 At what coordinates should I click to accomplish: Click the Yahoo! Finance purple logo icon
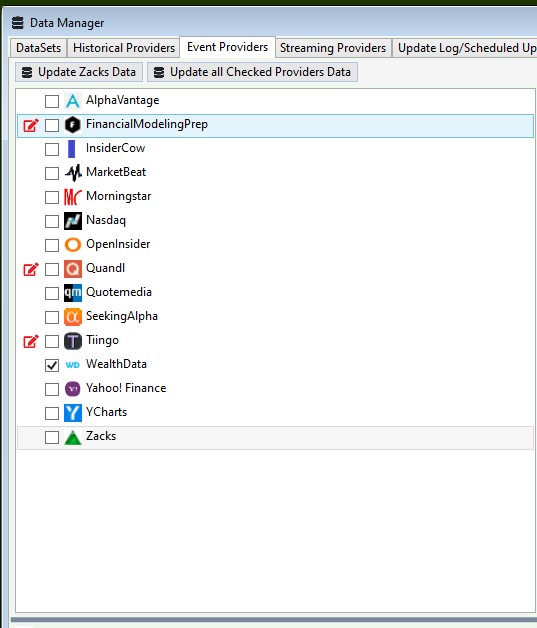pyautogui.click(x=72, y=389)
